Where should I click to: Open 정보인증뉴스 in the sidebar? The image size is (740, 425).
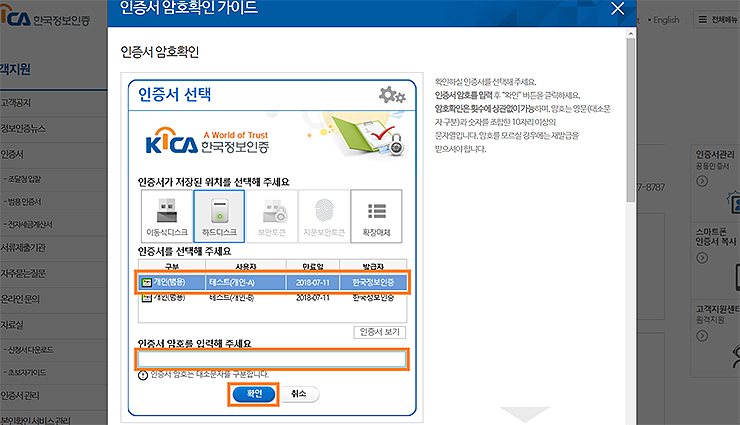coord(23,128)
